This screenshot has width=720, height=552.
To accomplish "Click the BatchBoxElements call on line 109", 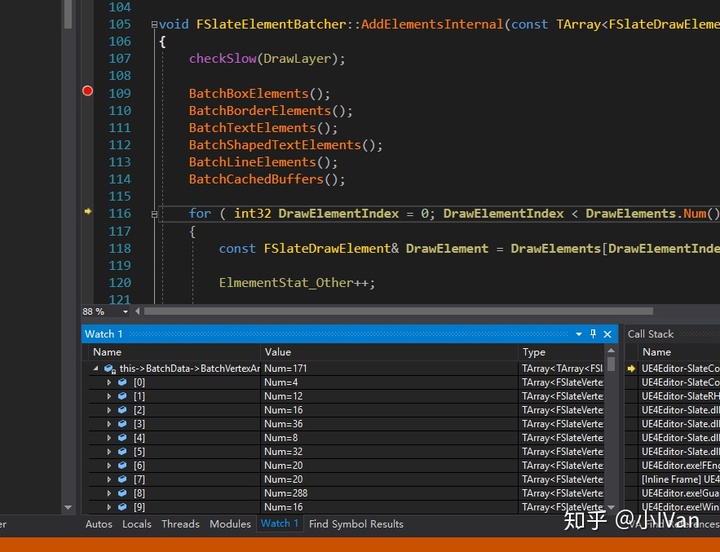I will 248,94.
